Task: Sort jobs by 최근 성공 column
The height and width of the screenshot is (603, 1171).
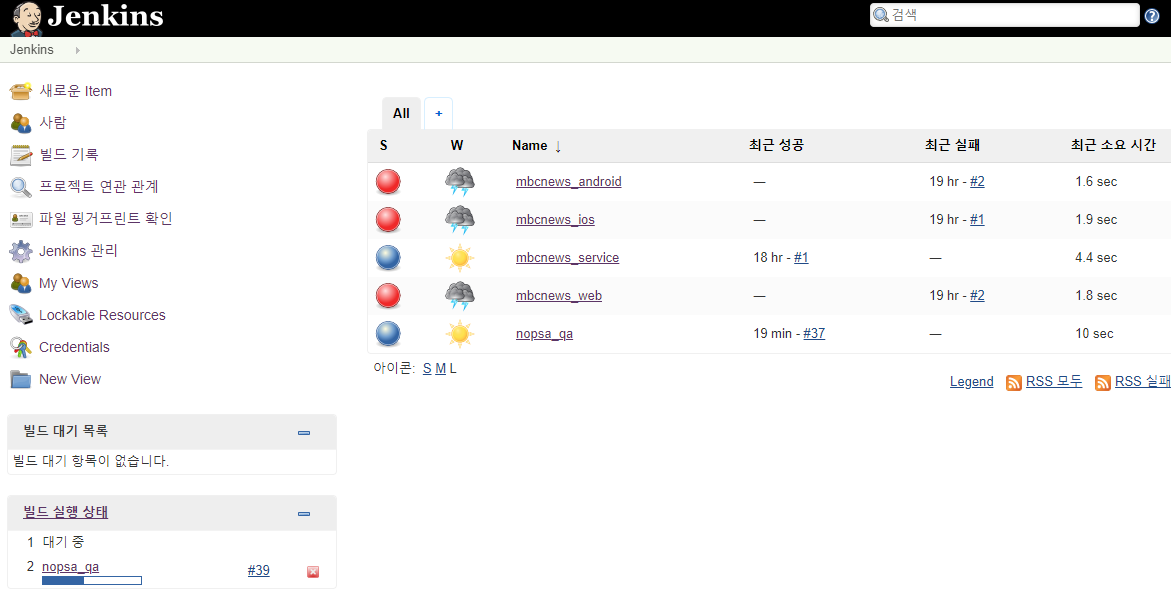Action: [x=776, y=146]
